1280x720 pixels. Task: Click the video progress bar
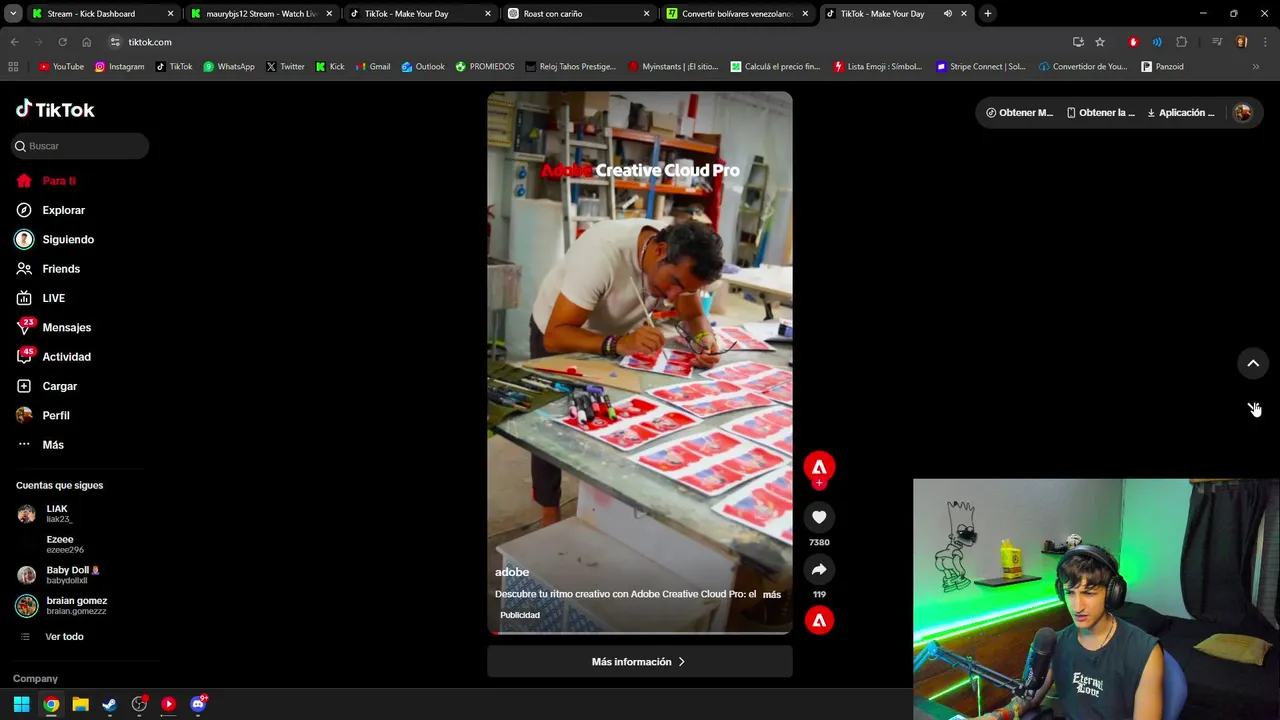(640, 633)
